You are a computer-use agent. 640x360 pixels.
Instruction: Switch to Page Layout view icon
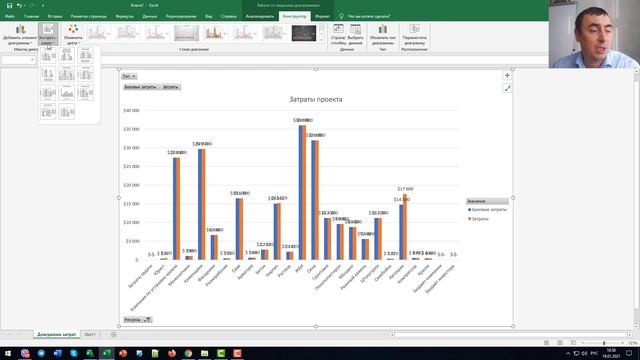click(560, 343)
